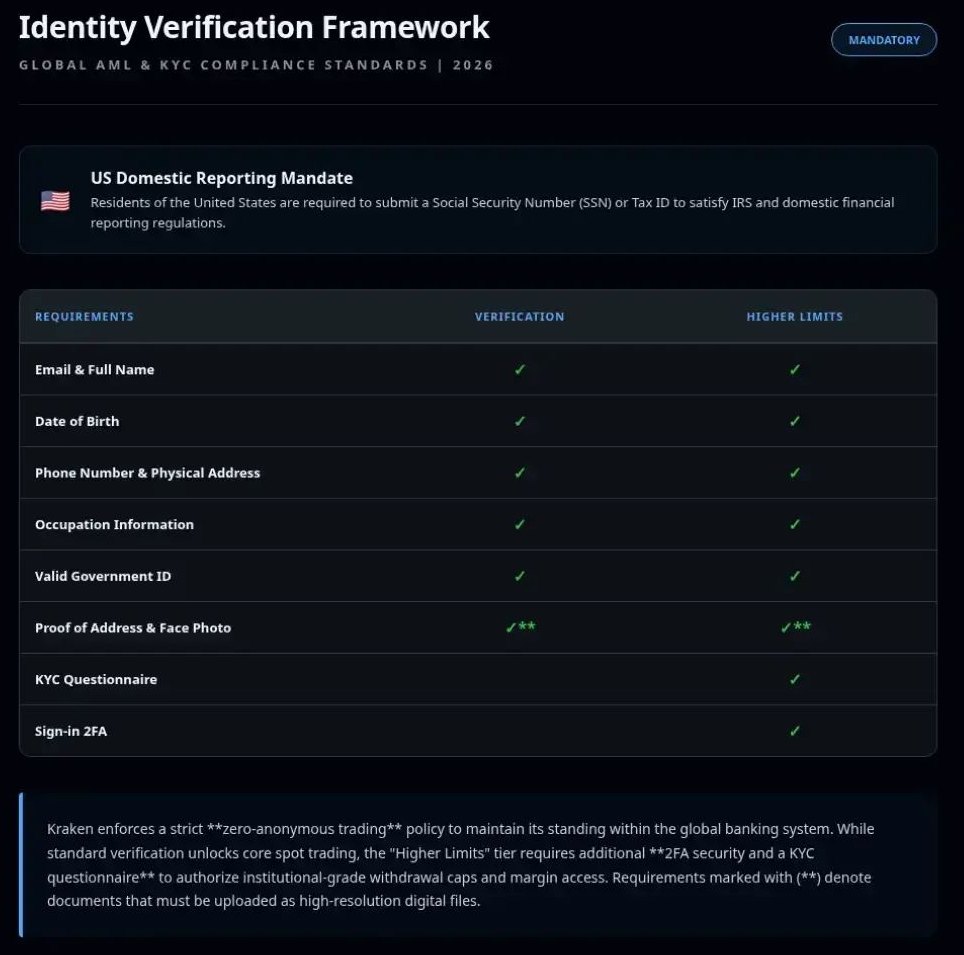Image resolution: width=964 pixels, height=955 pixels.
Task: Click the Email & Full Name verification checkmark
Action: pos(519,369)
